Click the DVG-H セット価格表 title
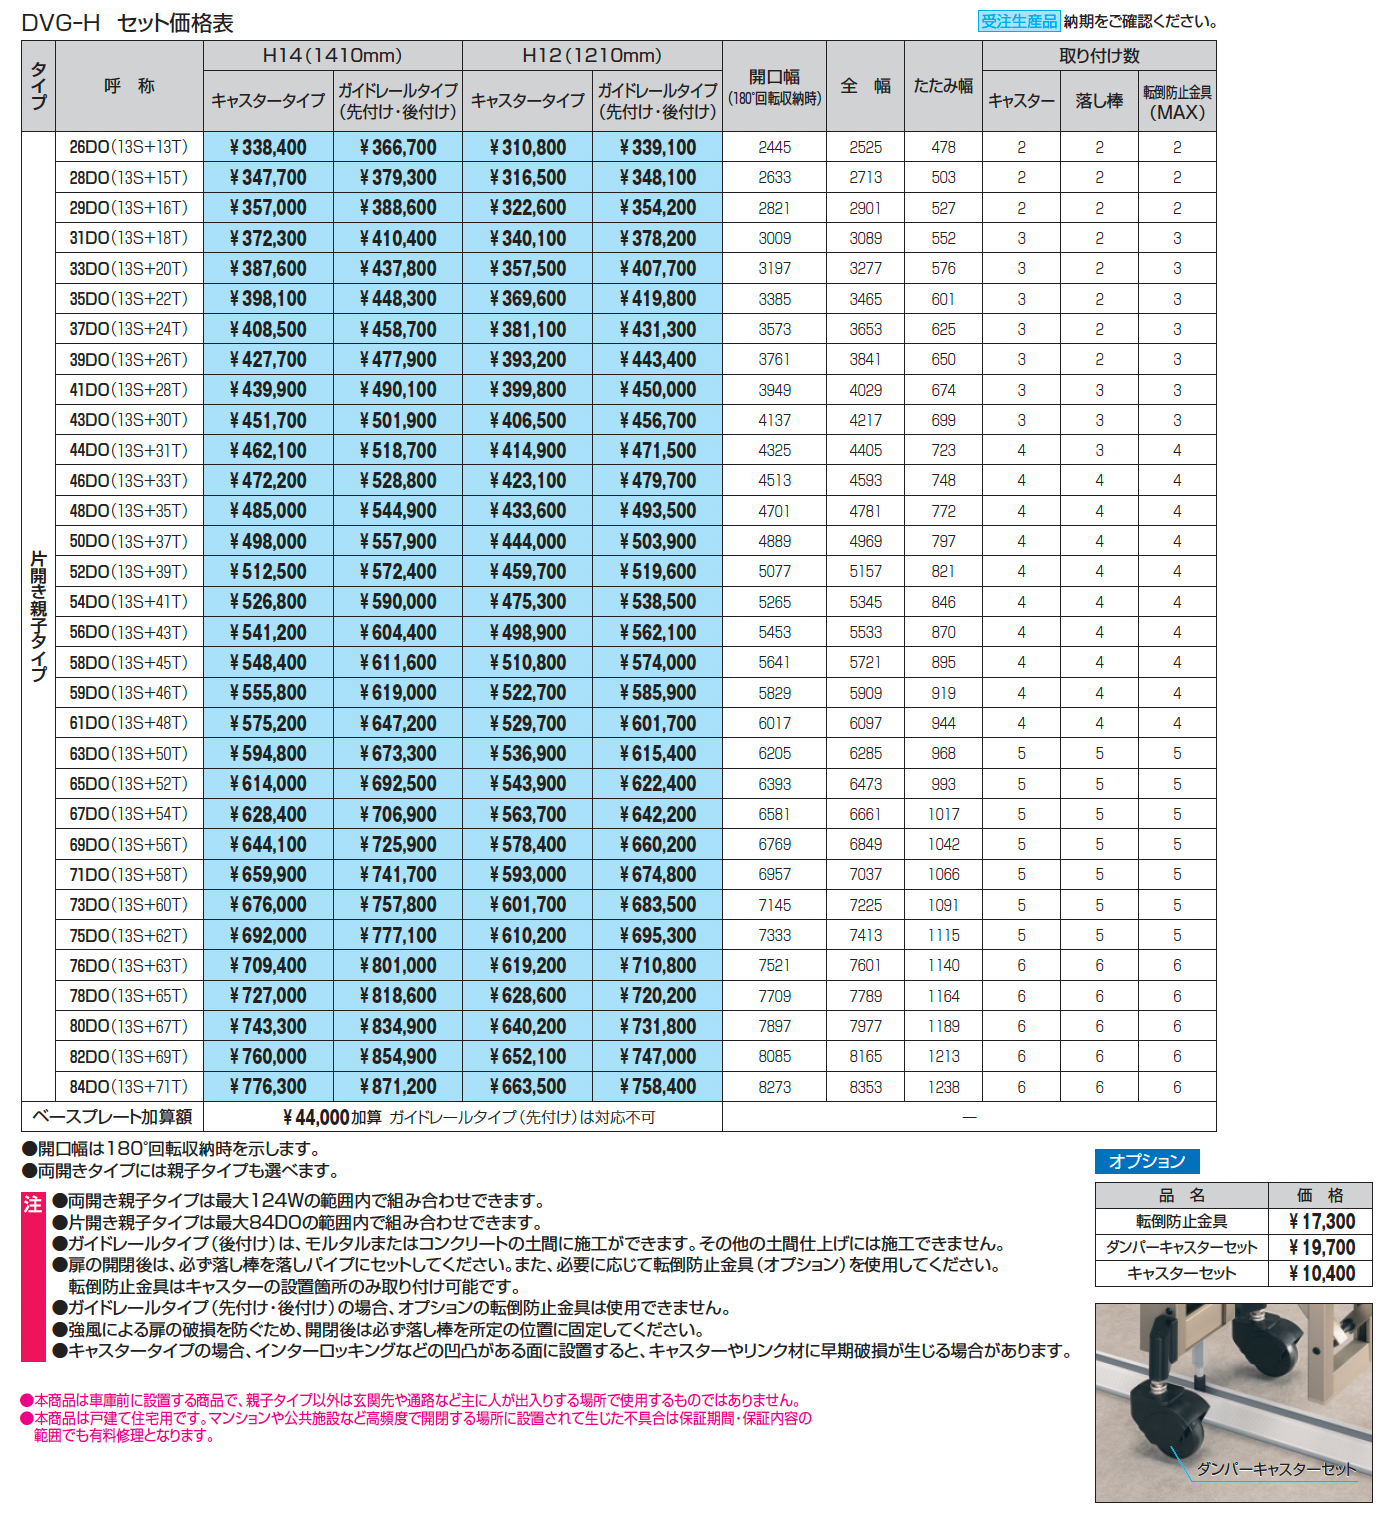Screen dimensions: 1398x1528 [x=127, y=22]
